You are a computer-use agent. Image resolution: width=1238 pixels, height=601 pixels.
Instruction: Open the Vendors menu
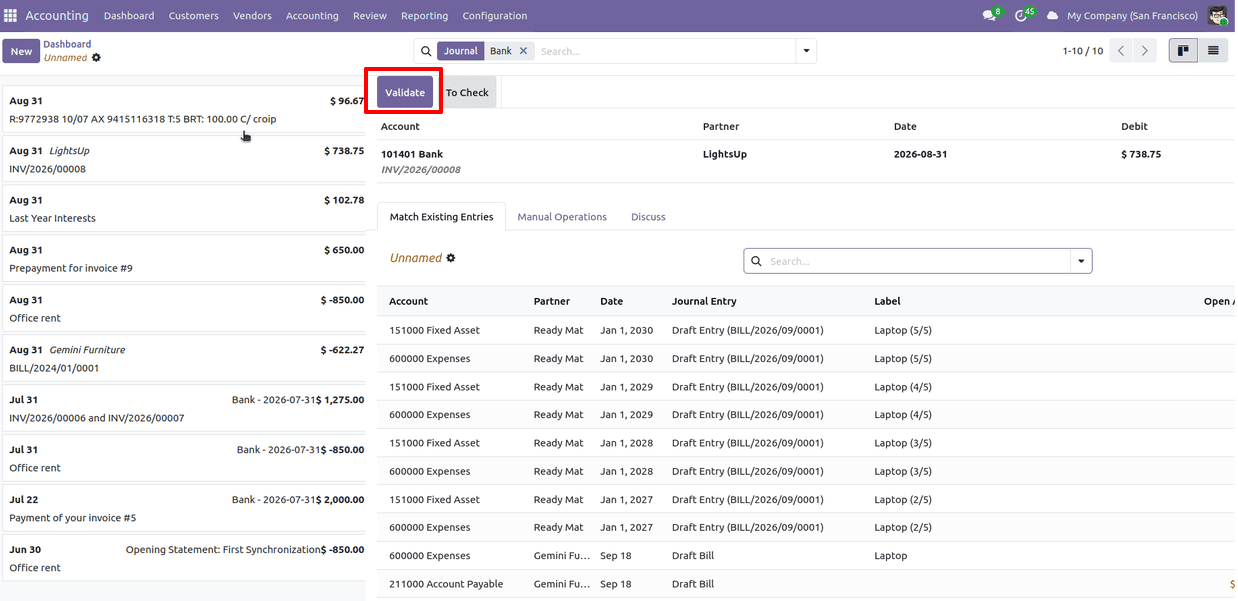pos(252,16)
